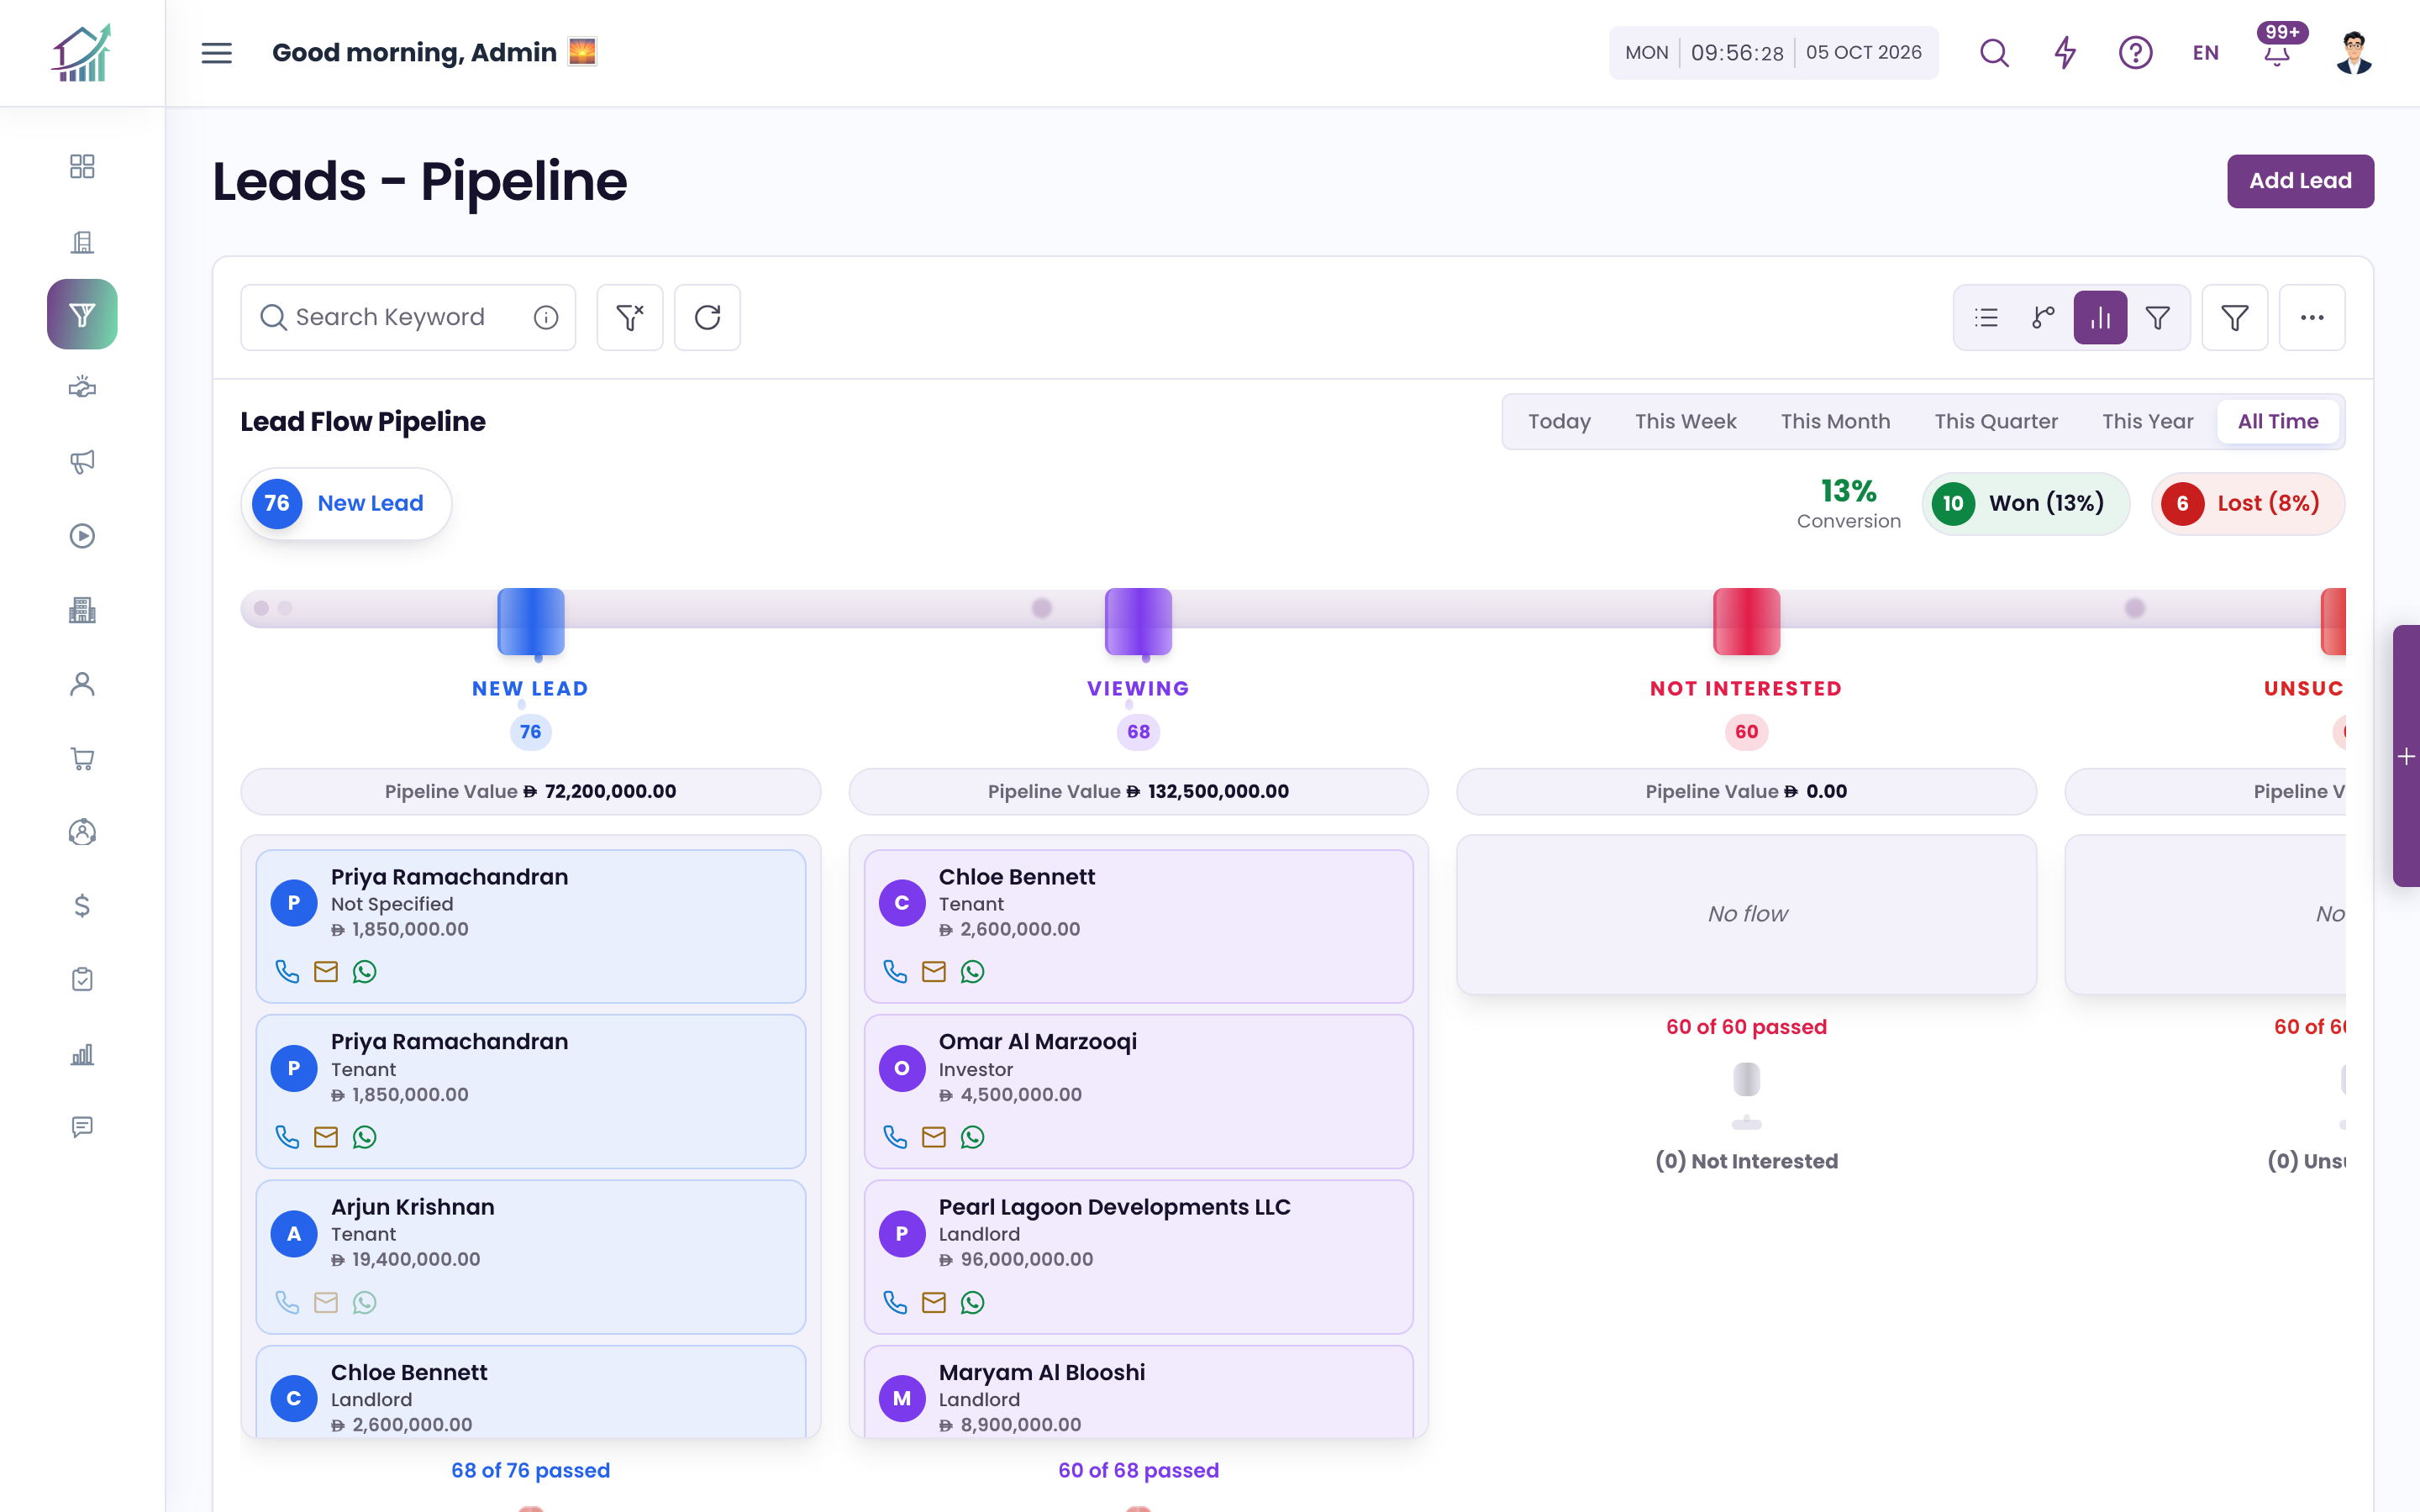The width and height of the screenshot is (2420, 1512).
Task: Click the 76 New Lead pill
Action: pyautogui.click(x=346, y=503)
